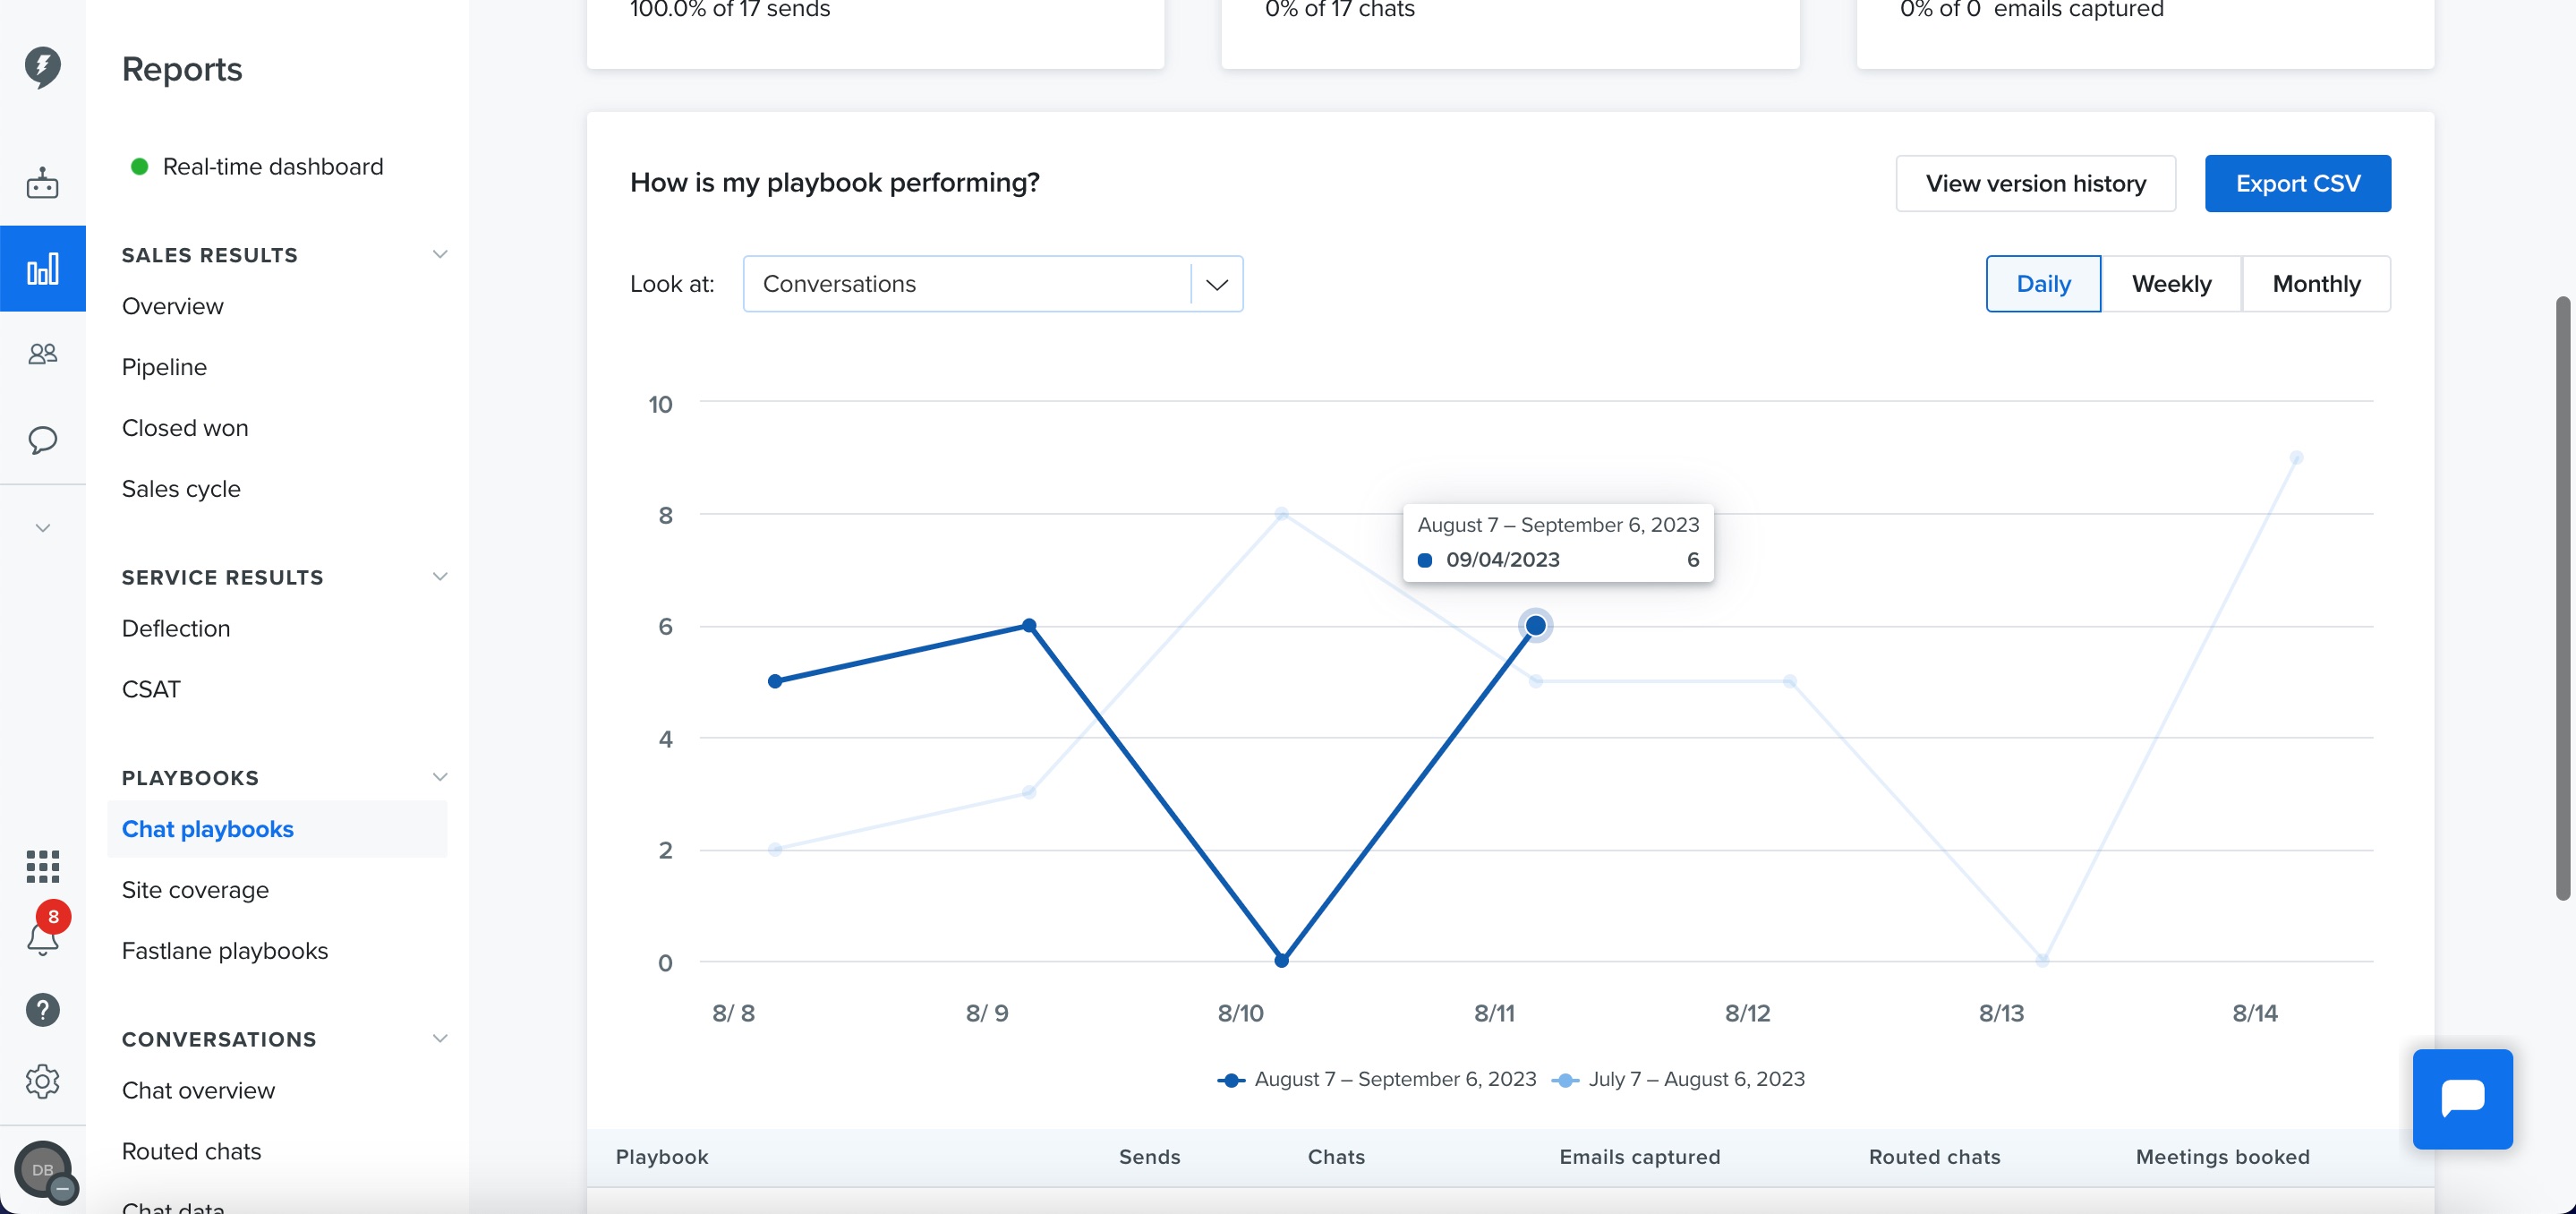Click the highlighted 09/04/2023 data point

tap(1535, 626)
